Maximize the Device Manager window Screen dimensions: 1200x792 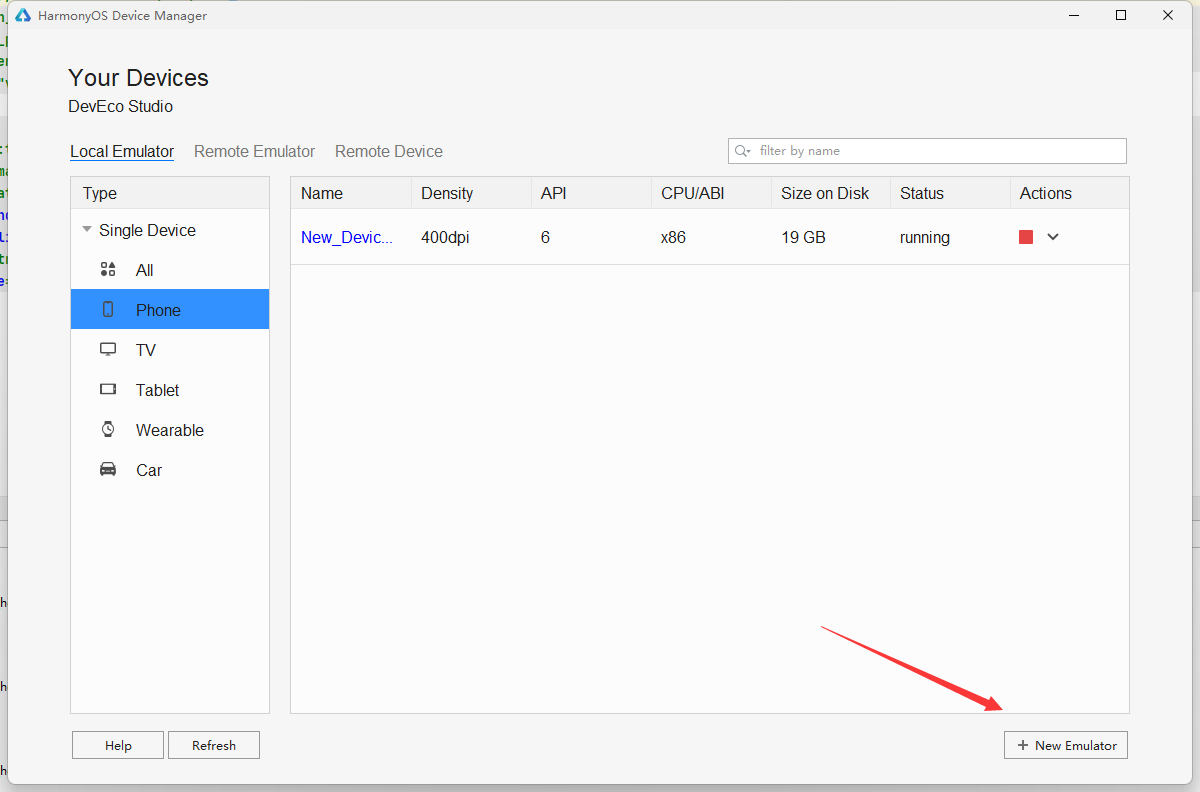1121,15
